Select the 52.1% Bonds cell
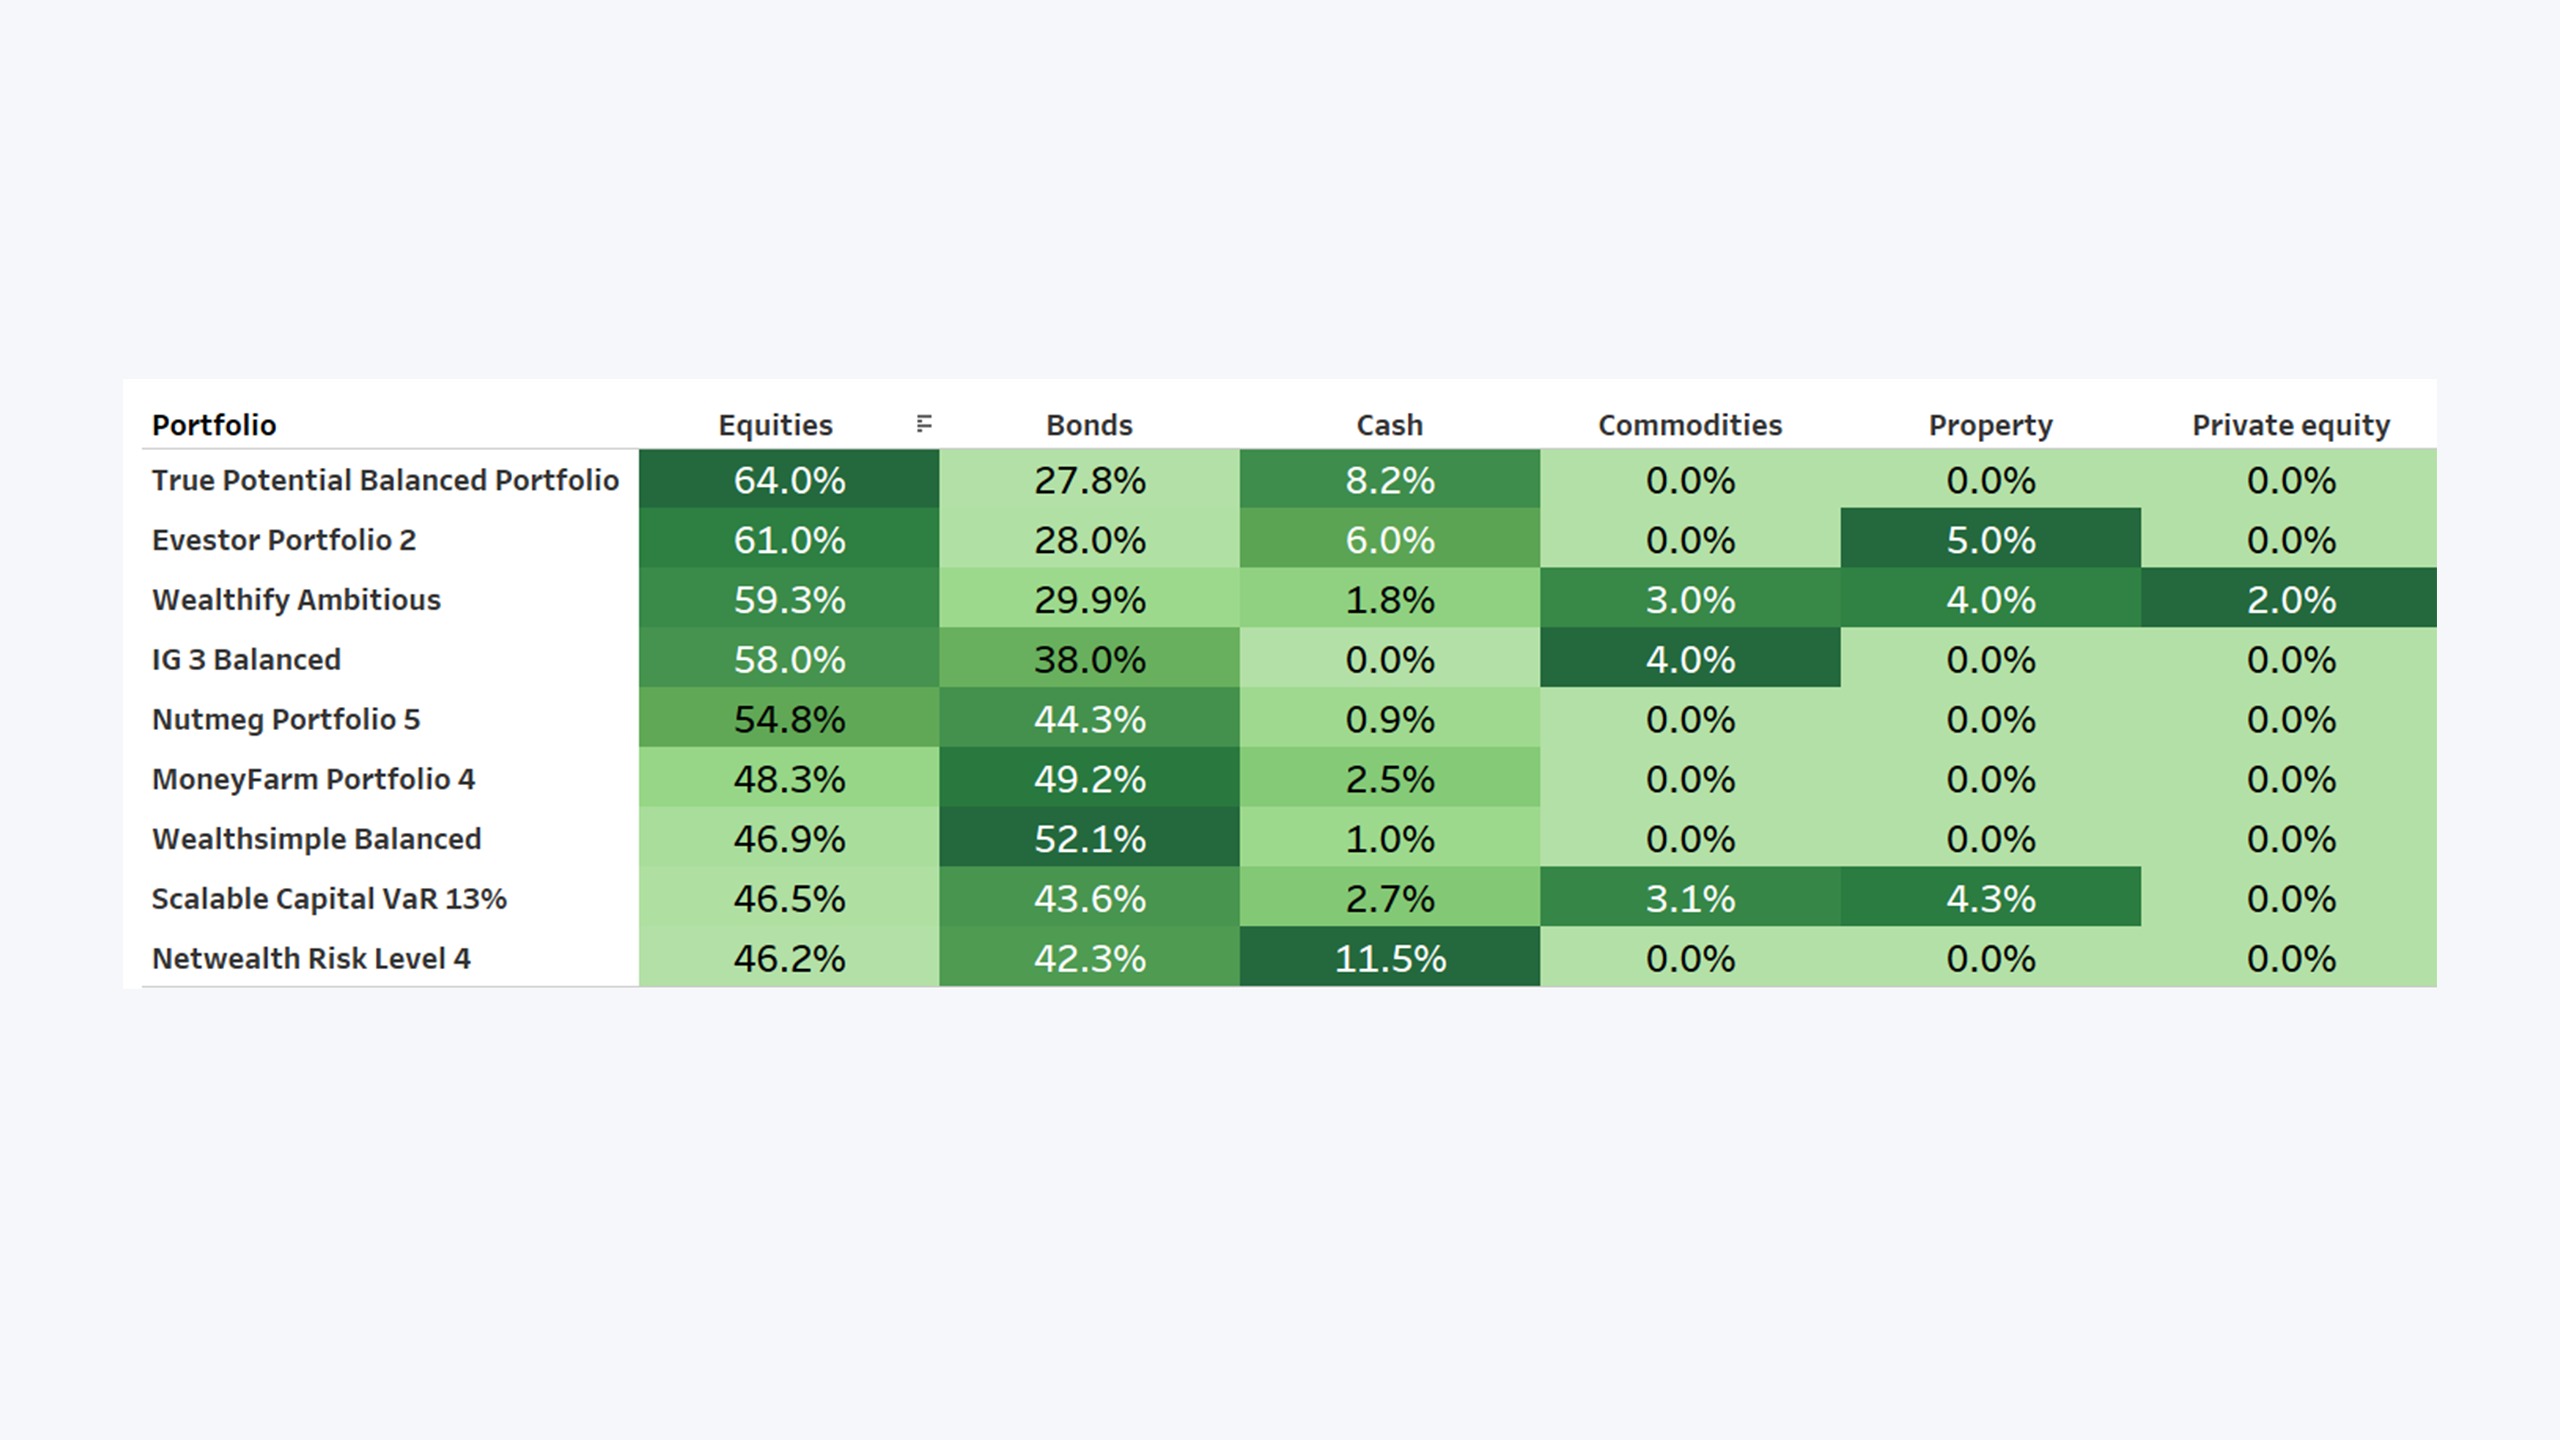 (x=1089, y=837)
